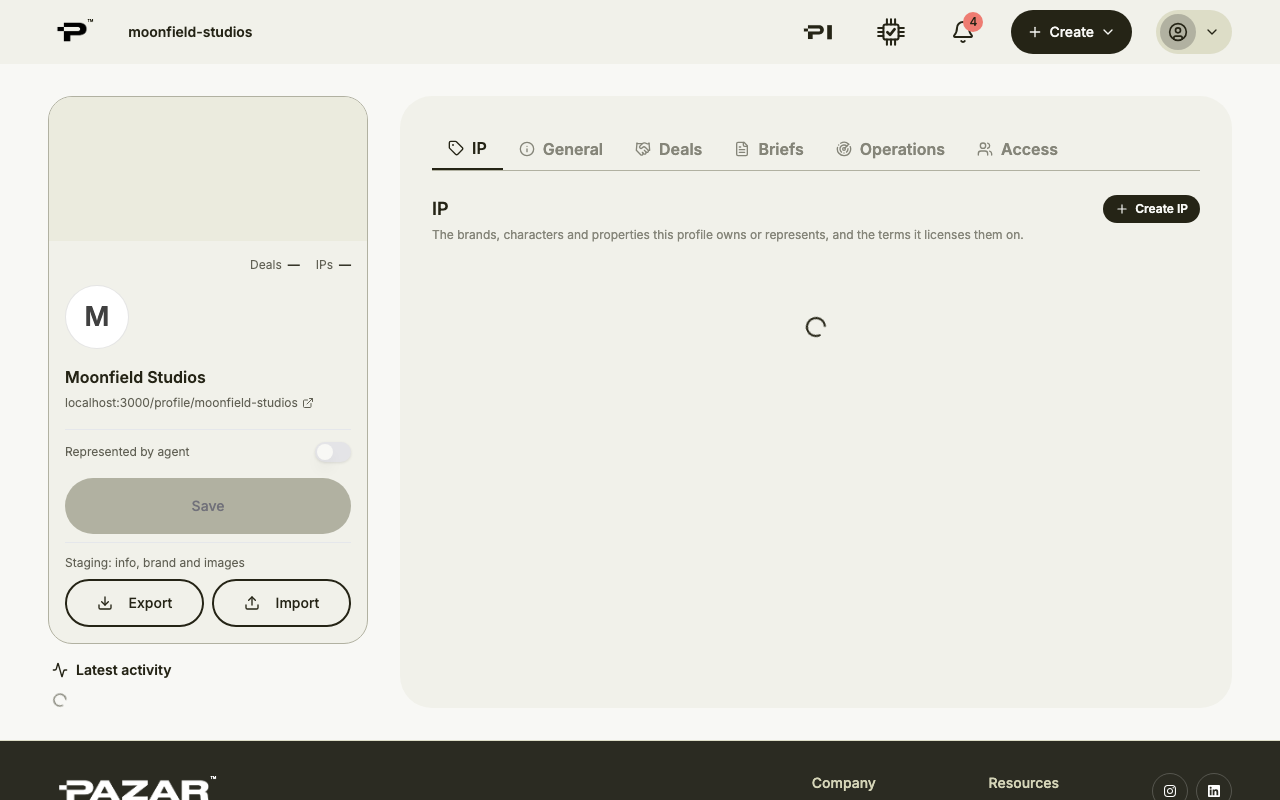Click the external link icon beside profile URL

tap(308, 403)
